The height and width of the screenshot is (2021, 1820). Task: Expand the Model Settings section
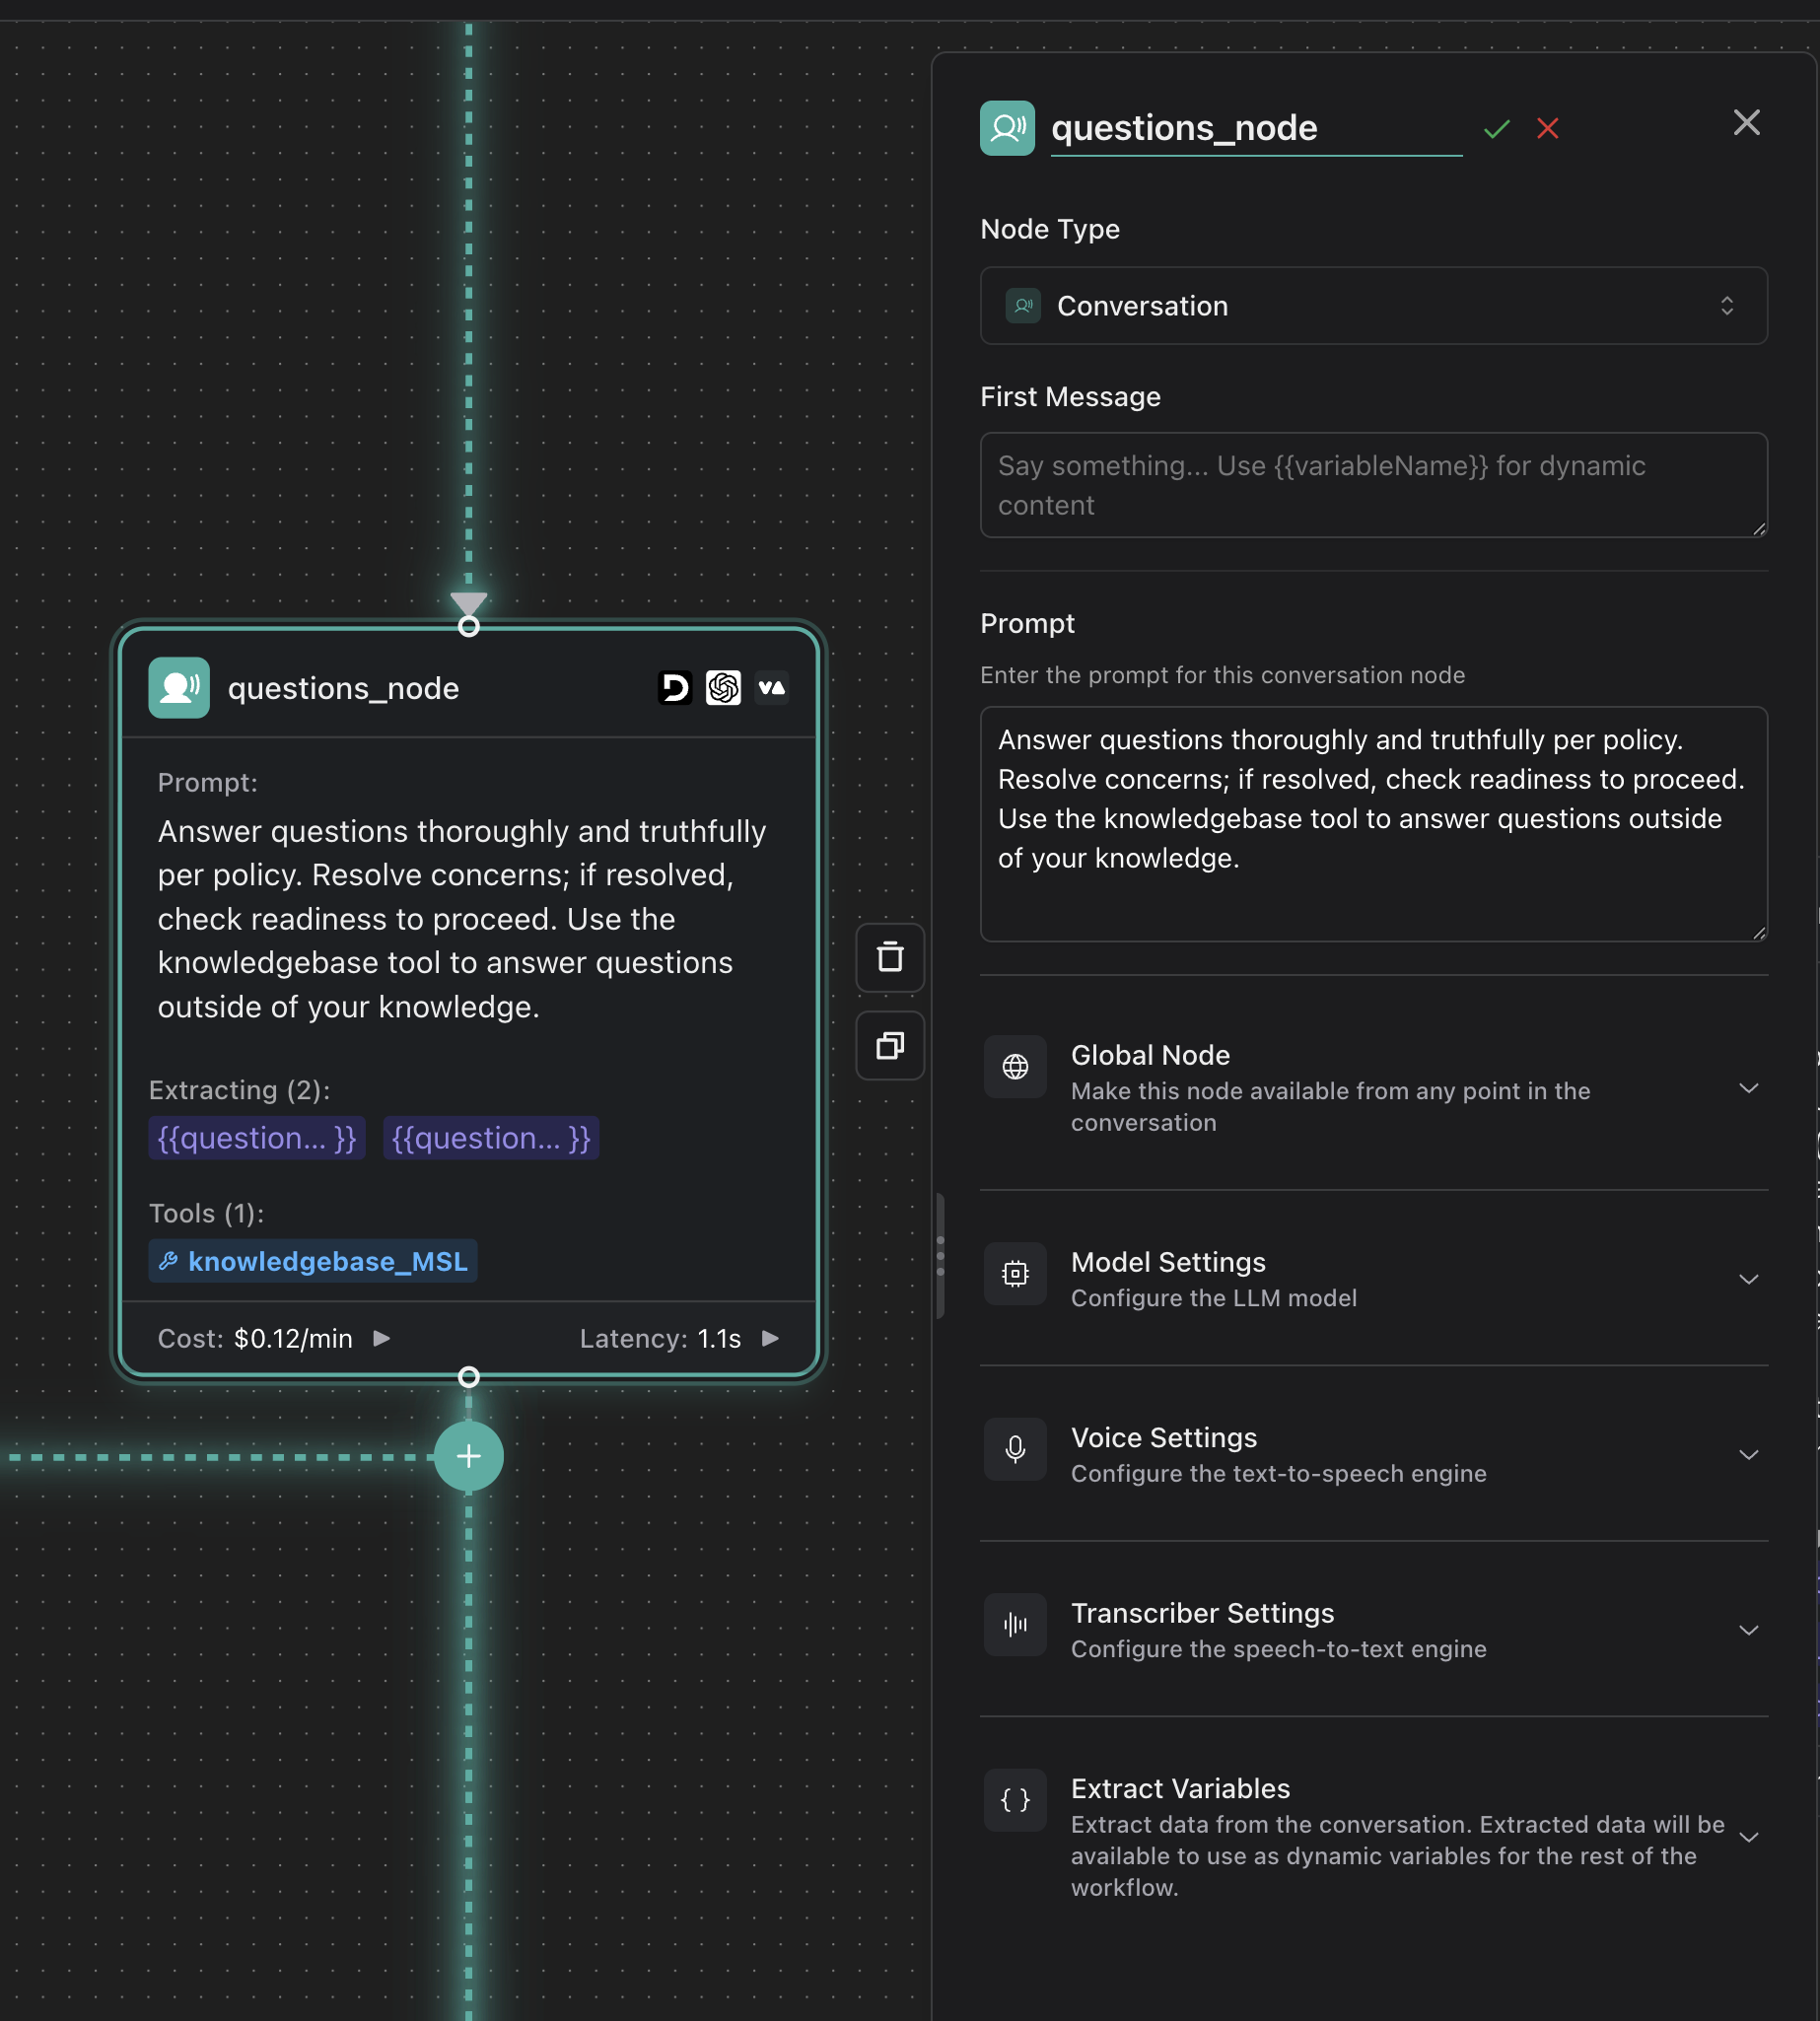point(1747,1279)
